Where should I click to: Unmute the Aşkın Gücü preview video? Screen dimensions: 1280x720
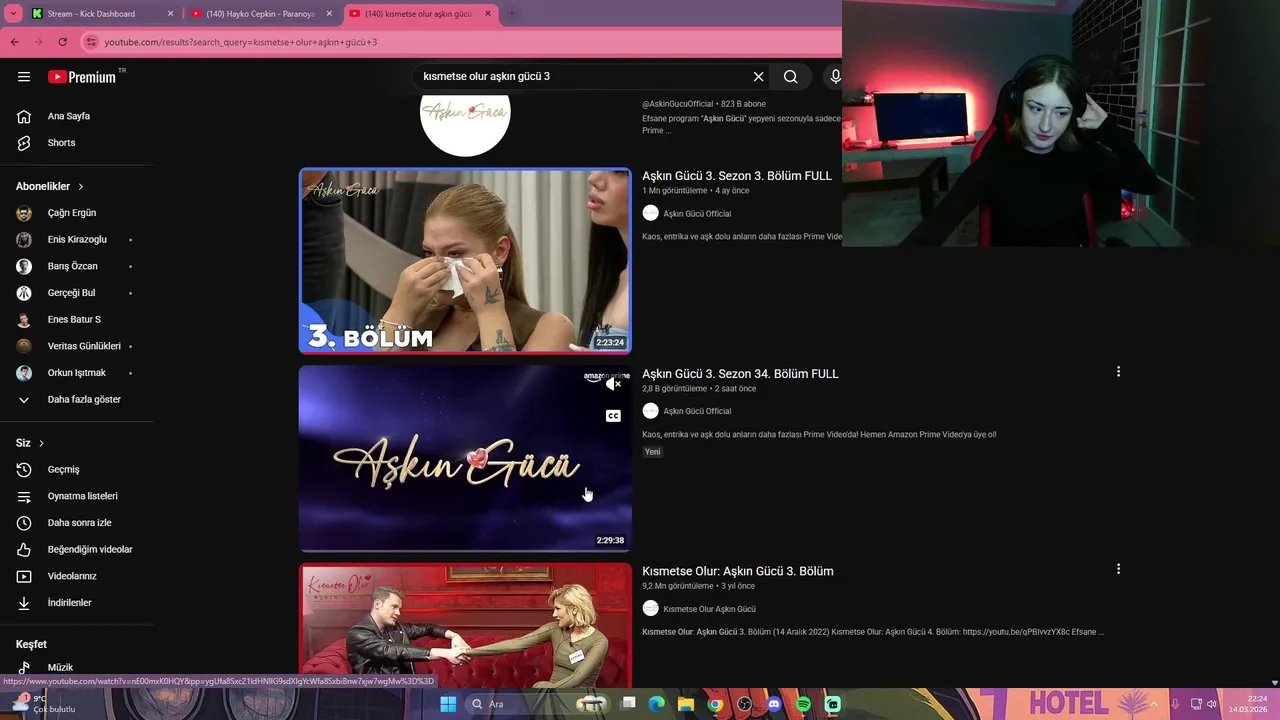point(613,384)
